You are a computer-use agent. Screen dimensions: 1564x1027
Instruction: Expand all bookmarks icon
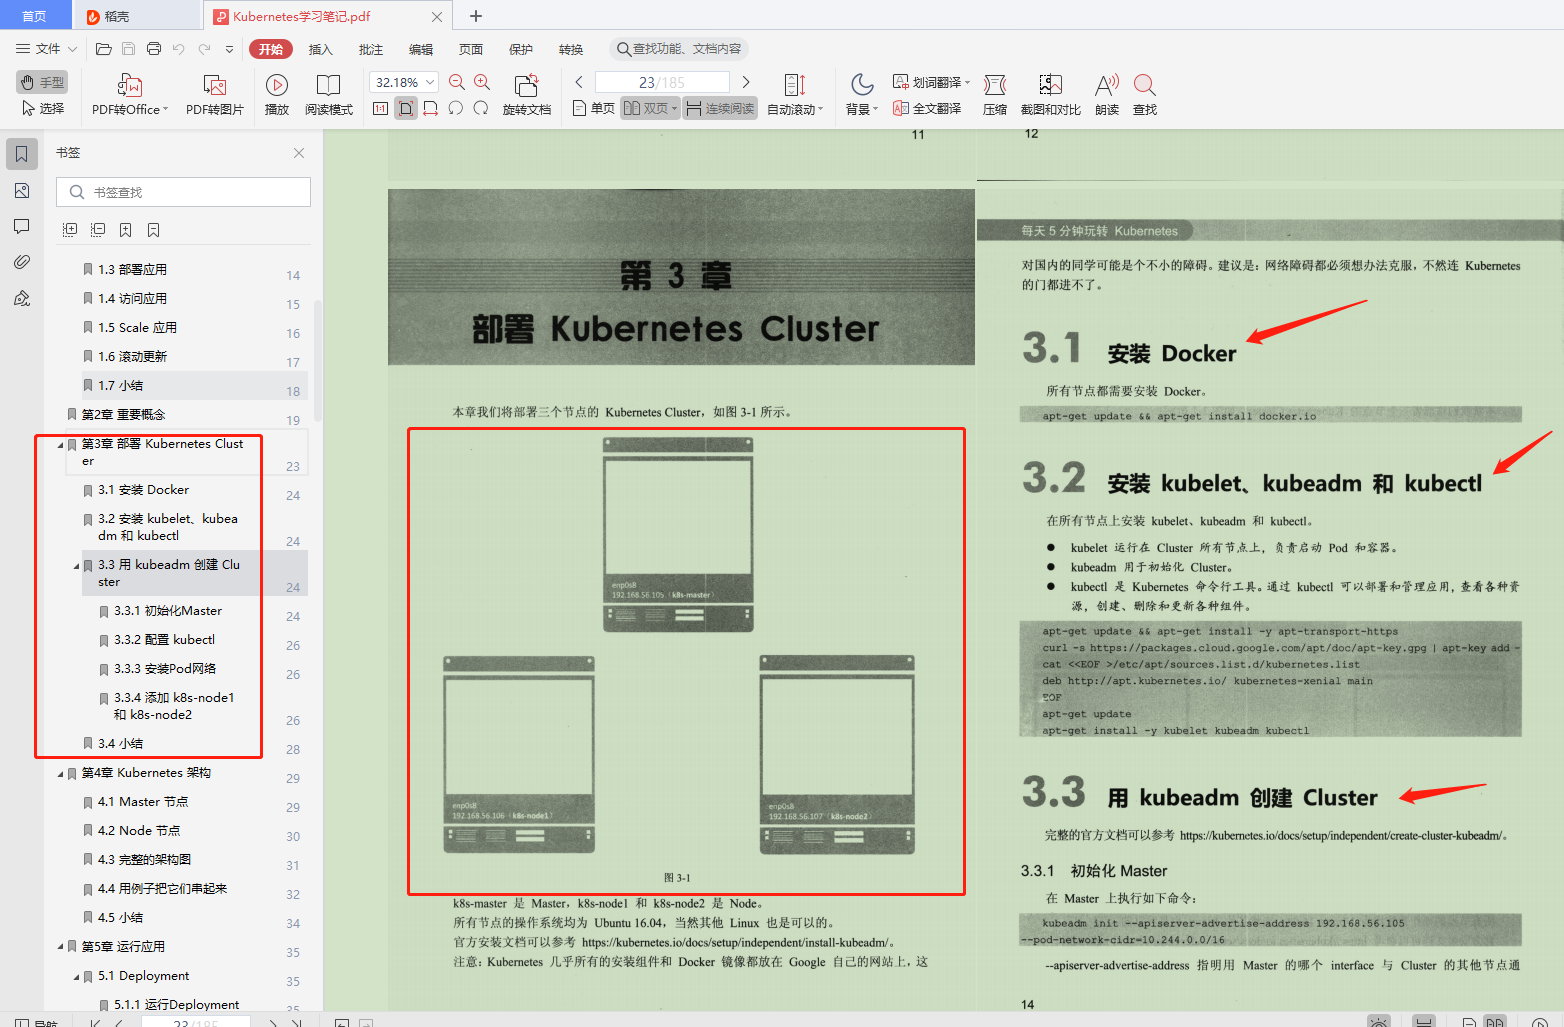coord(70,230)
